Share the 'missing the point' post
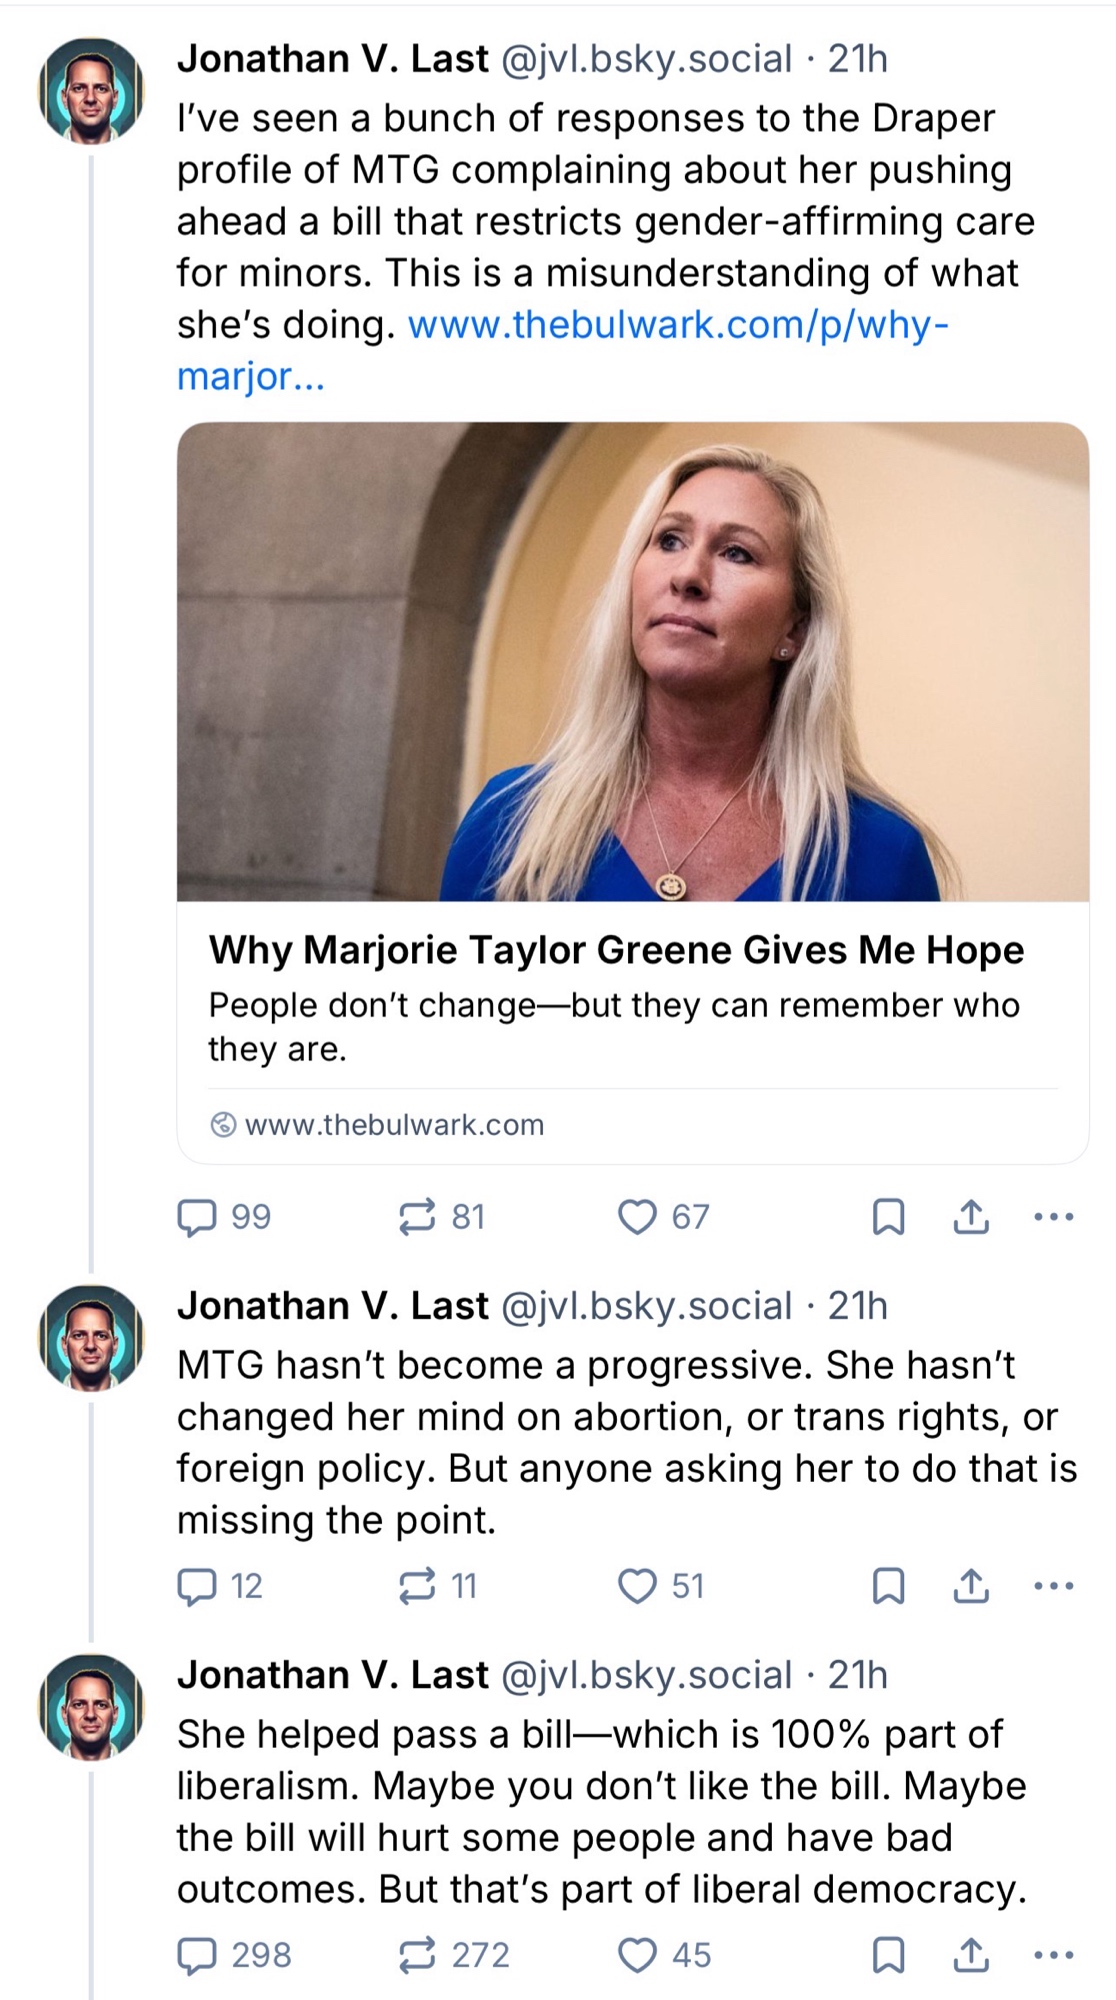The height and width of the screenshot is (2000, 1116). coord(971,1586)
